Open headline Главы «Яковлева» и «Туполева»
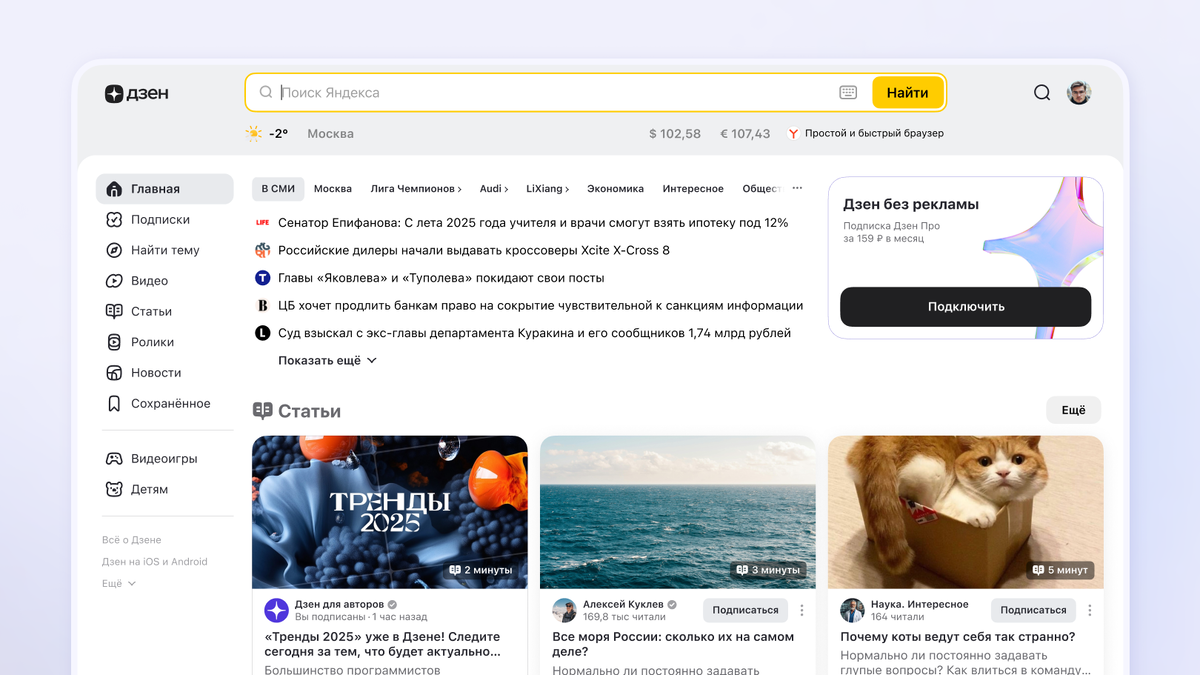The width and height of the screenshot is (1200, 675). pyautogui.click(x=441, y=278)
